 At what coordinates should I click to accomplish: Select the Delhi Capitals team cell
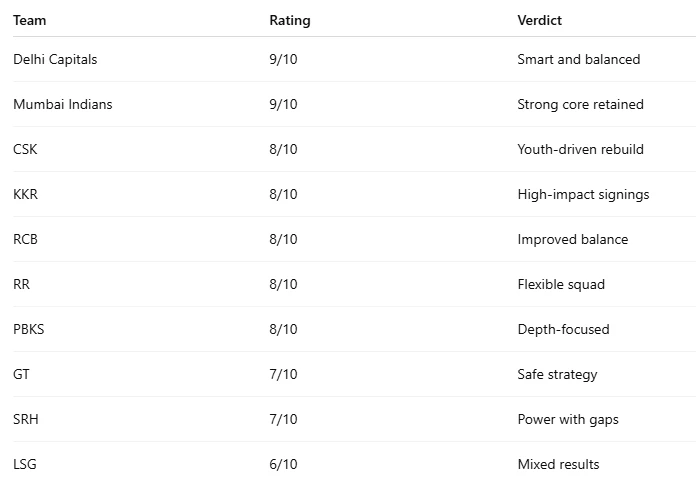tap(55, 59)
